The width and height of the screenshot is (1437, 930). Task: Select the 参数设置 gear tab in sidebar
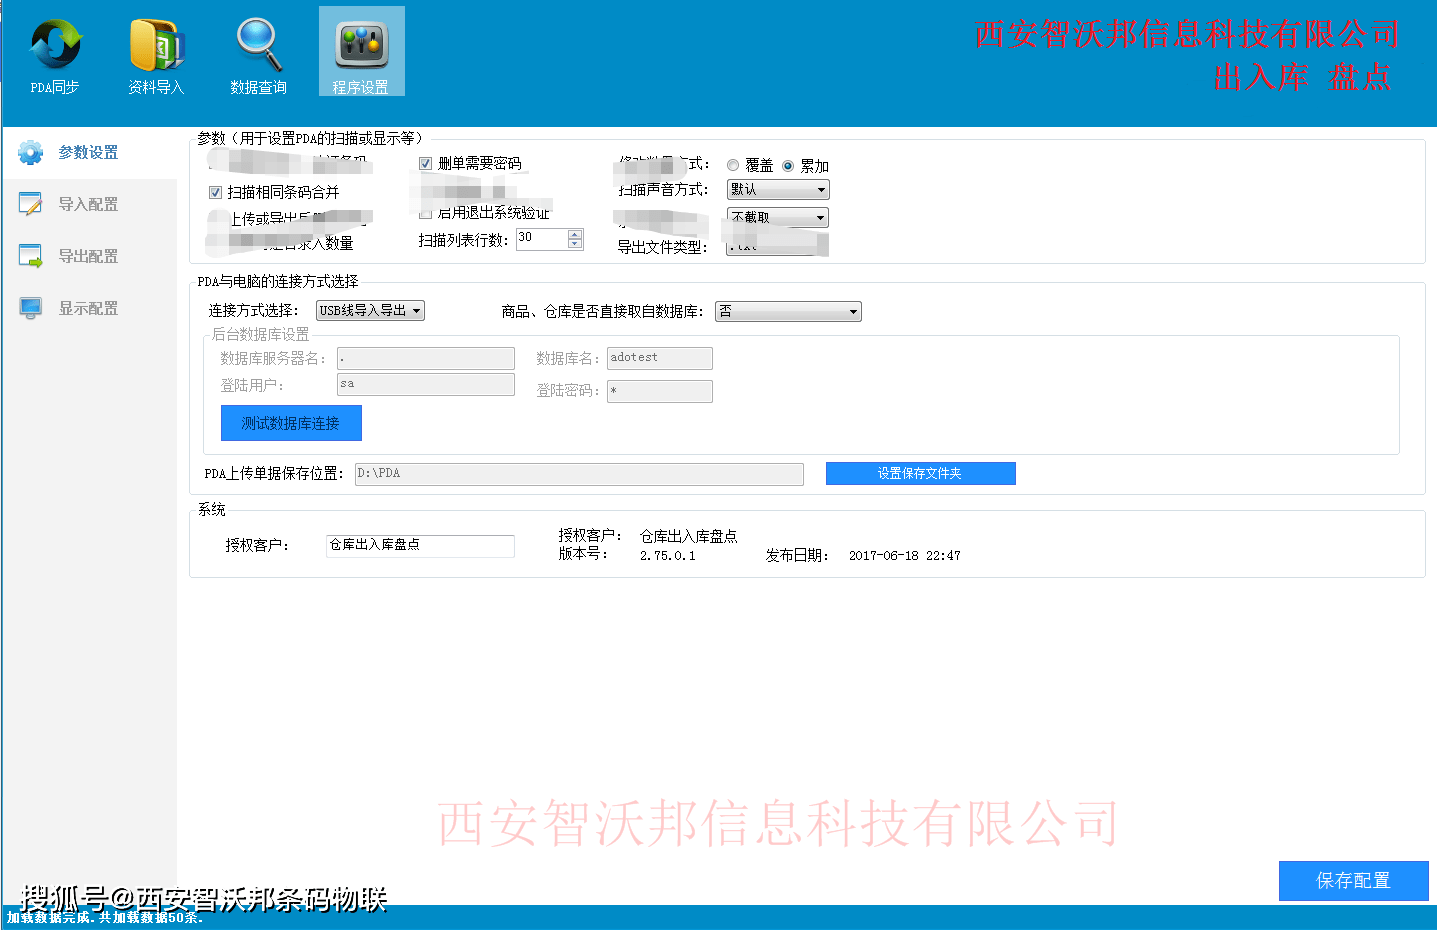coord(88,152)
